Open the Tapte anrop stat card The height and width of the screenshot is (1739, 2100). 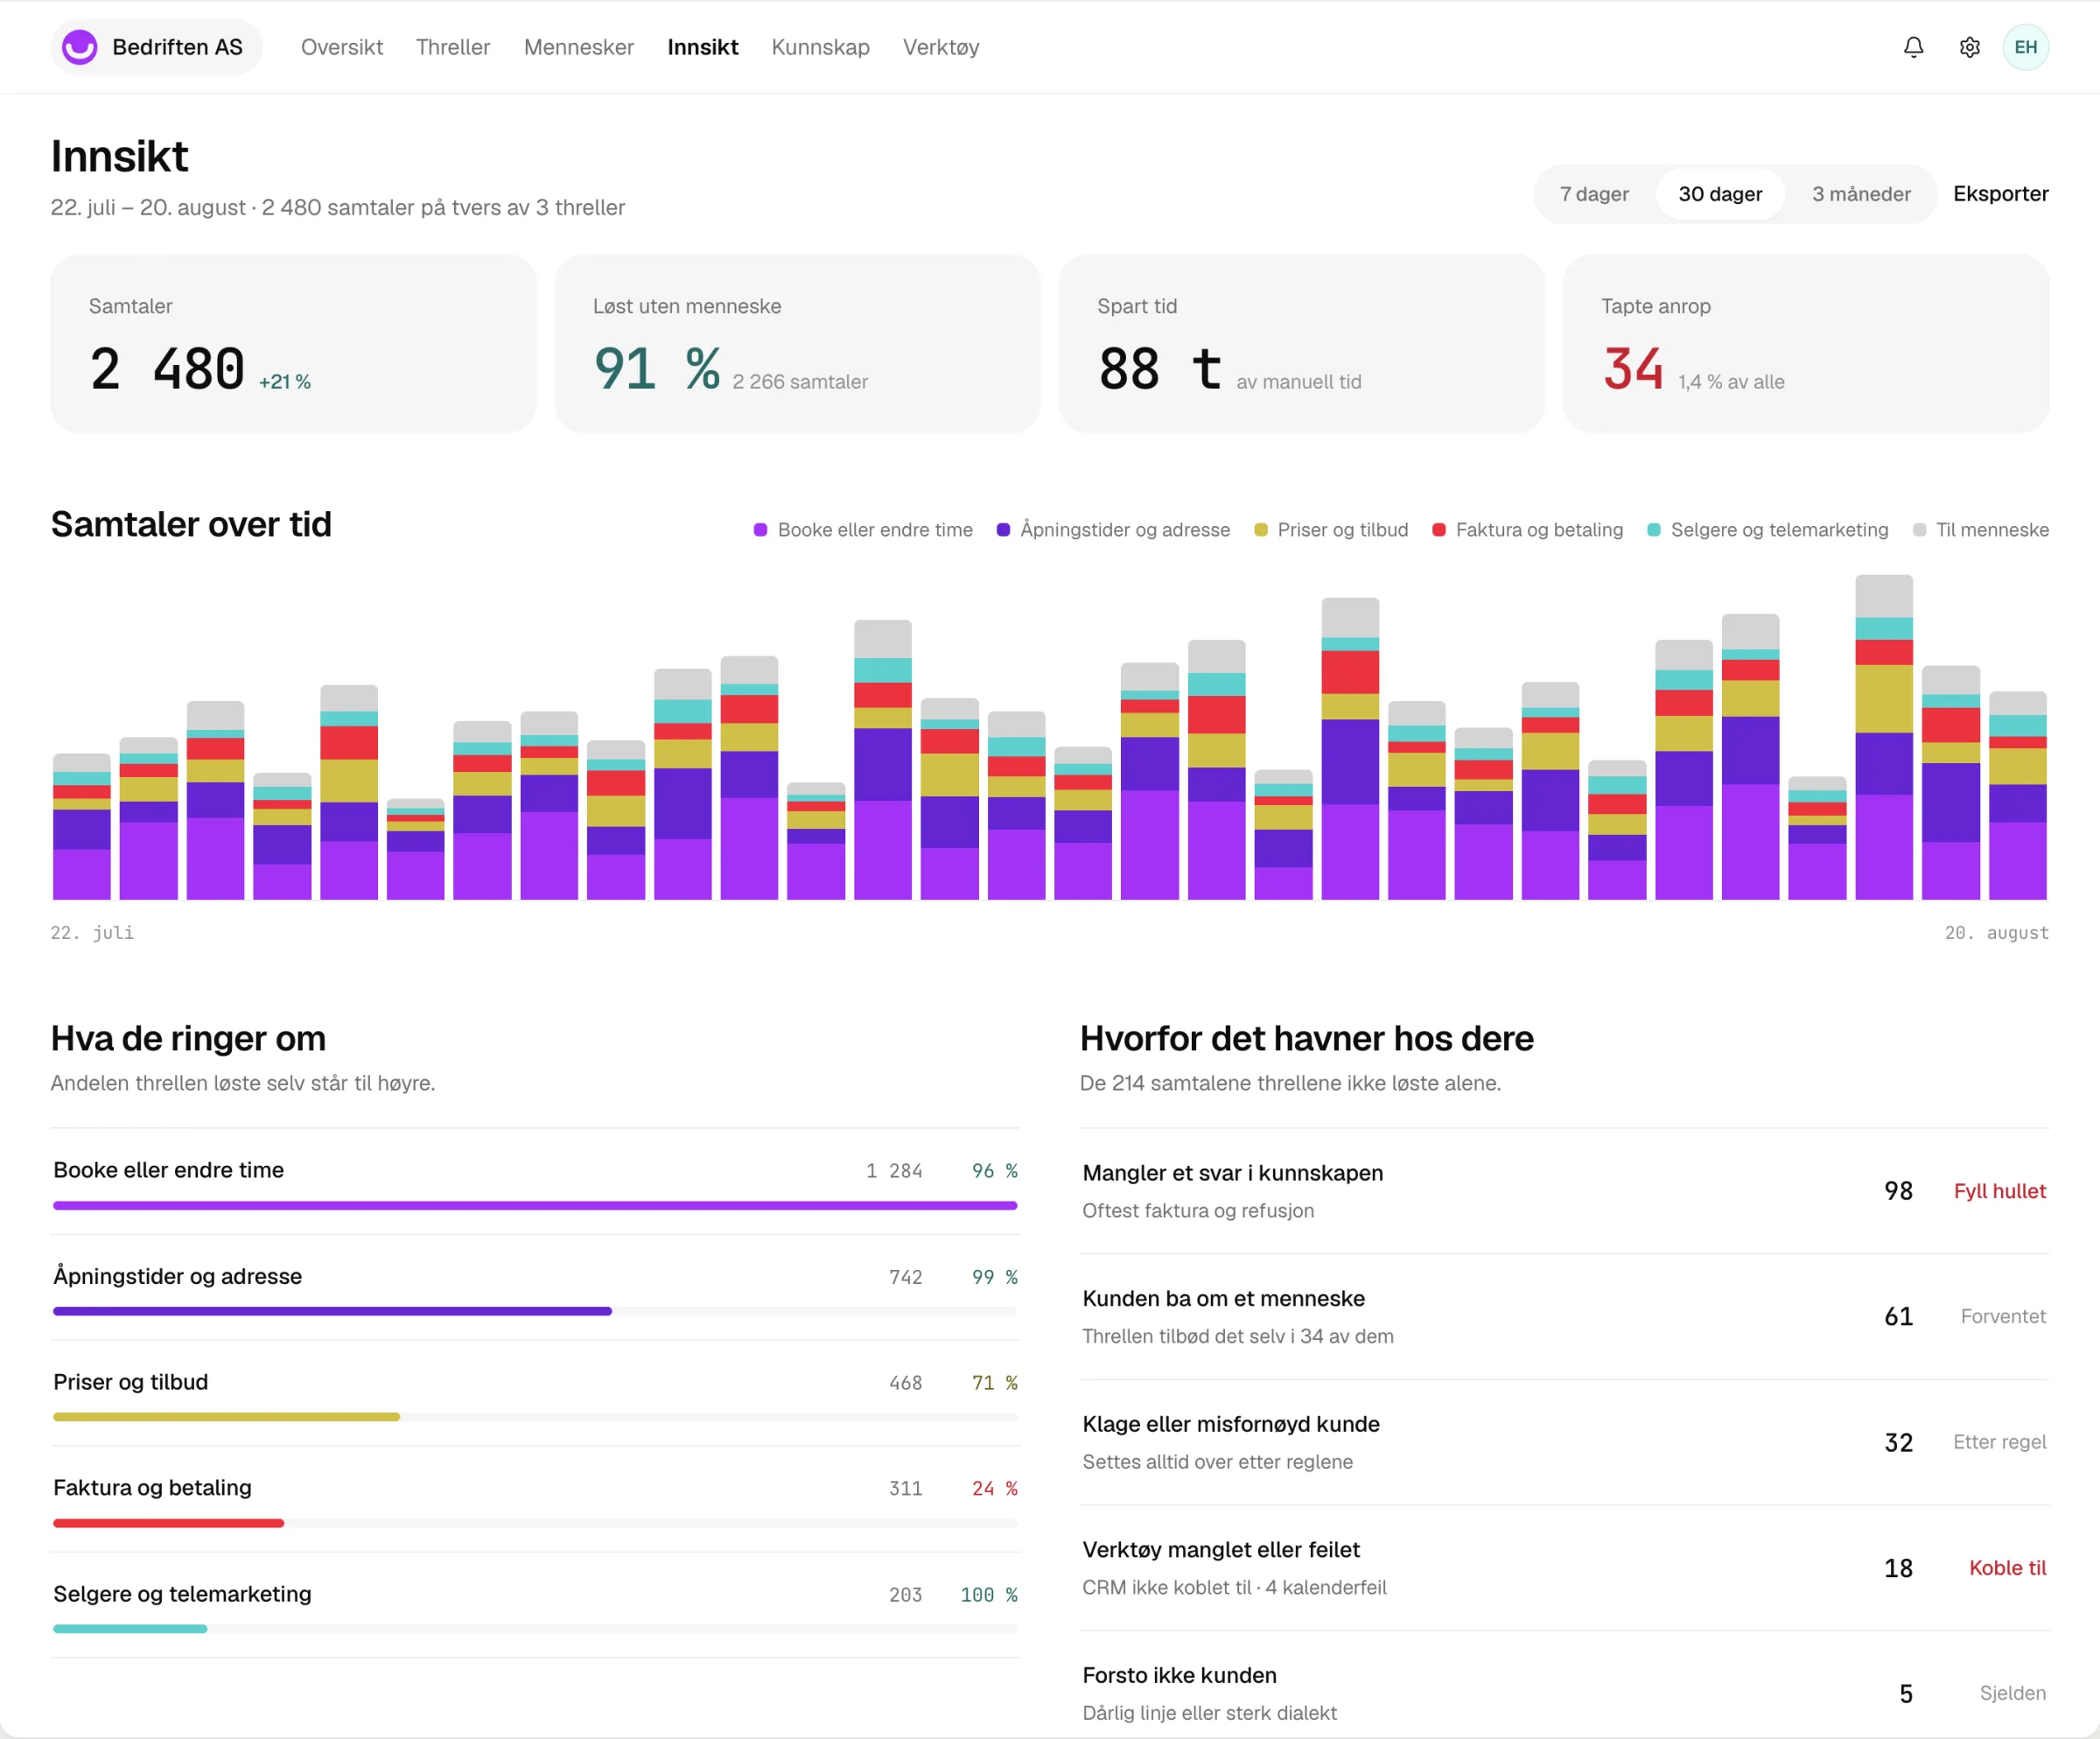click(x=1805, y=343)
